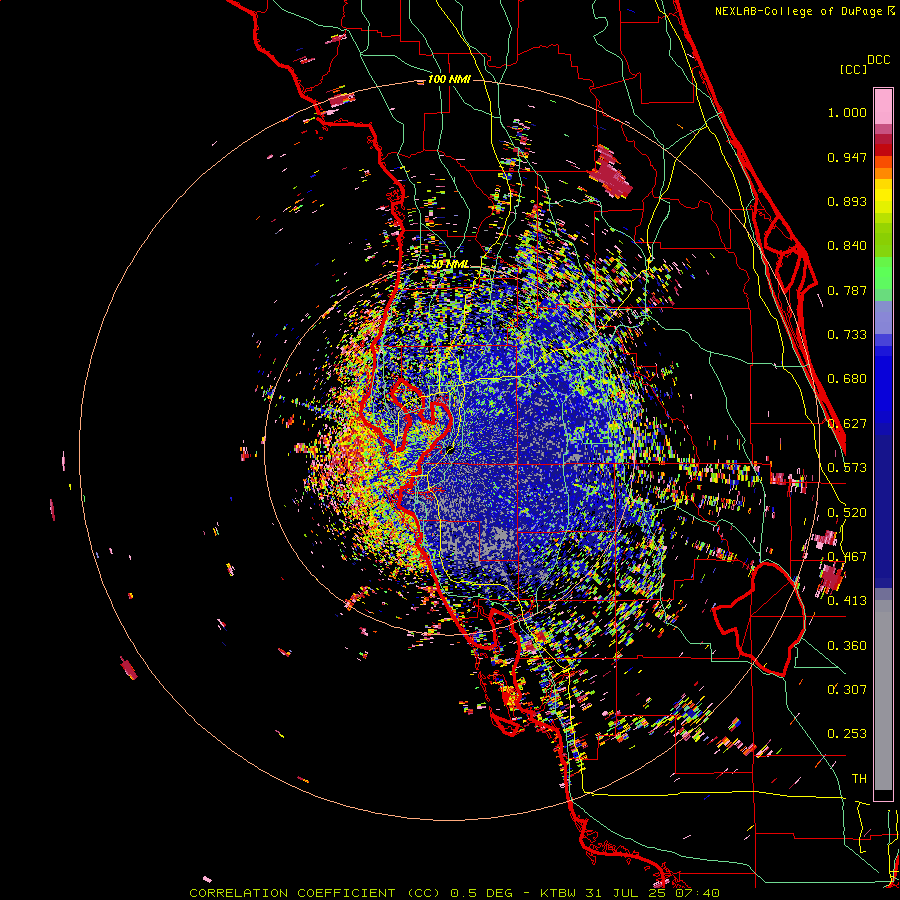Select the 0.627 legend value
This screenshot has height=900, width=900.
point(847,424)
